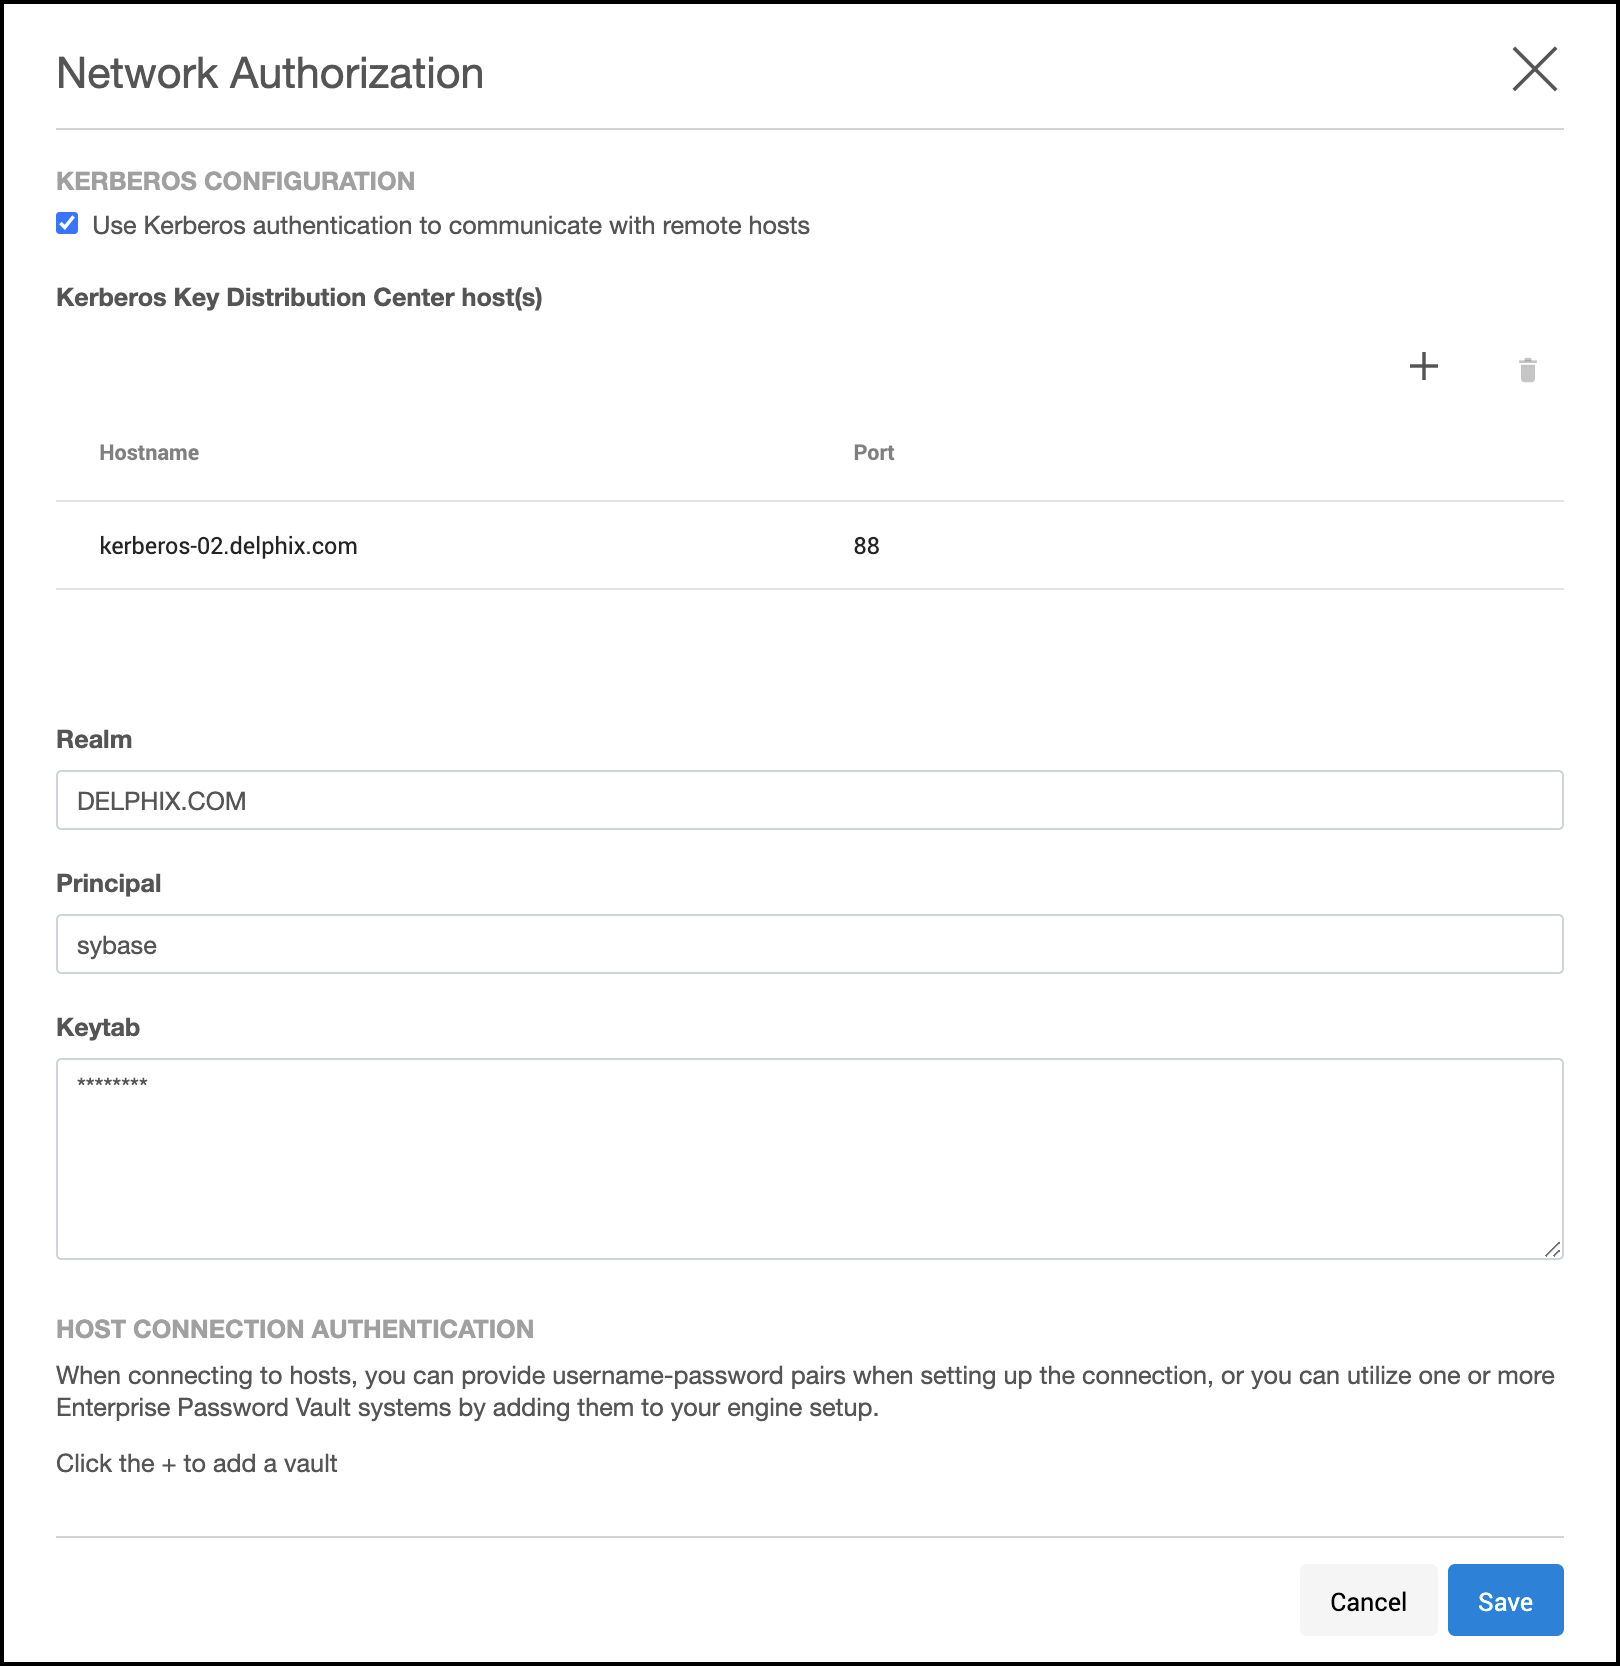This screenshot has width=1620, height=1666.
Task: Click inside the Keytab text area
Action: pos(808,1158)
